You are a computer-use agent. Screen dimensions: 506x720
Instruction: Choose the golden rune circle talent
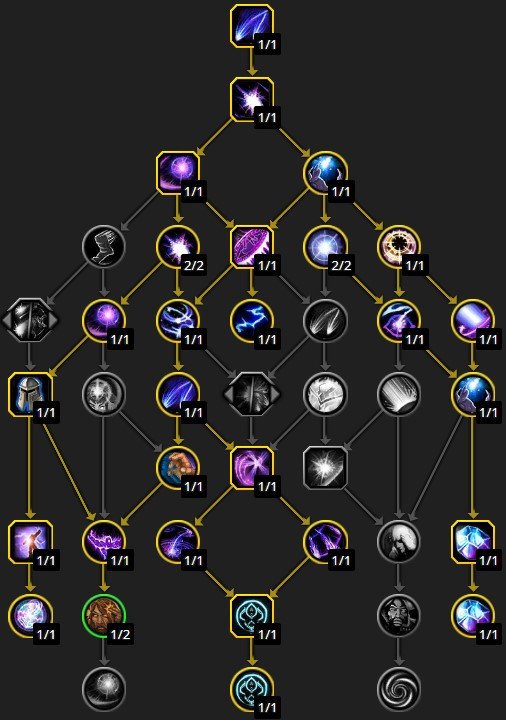(x=399, y=246)
